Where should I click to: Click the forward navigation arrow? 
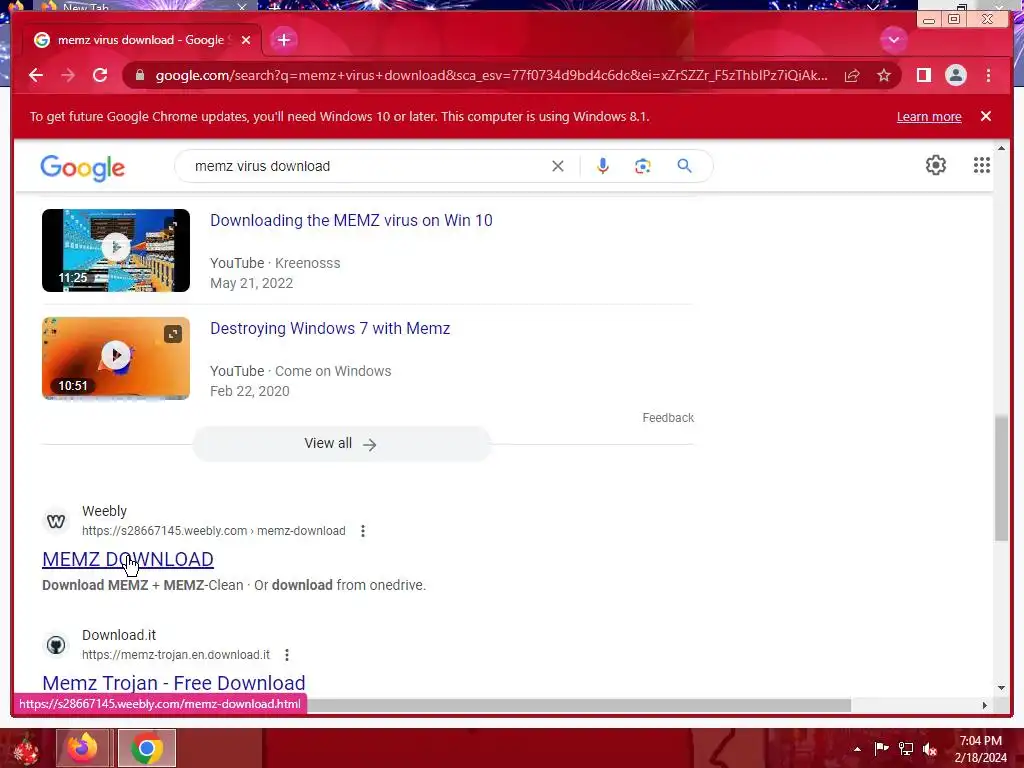[68, 75]
